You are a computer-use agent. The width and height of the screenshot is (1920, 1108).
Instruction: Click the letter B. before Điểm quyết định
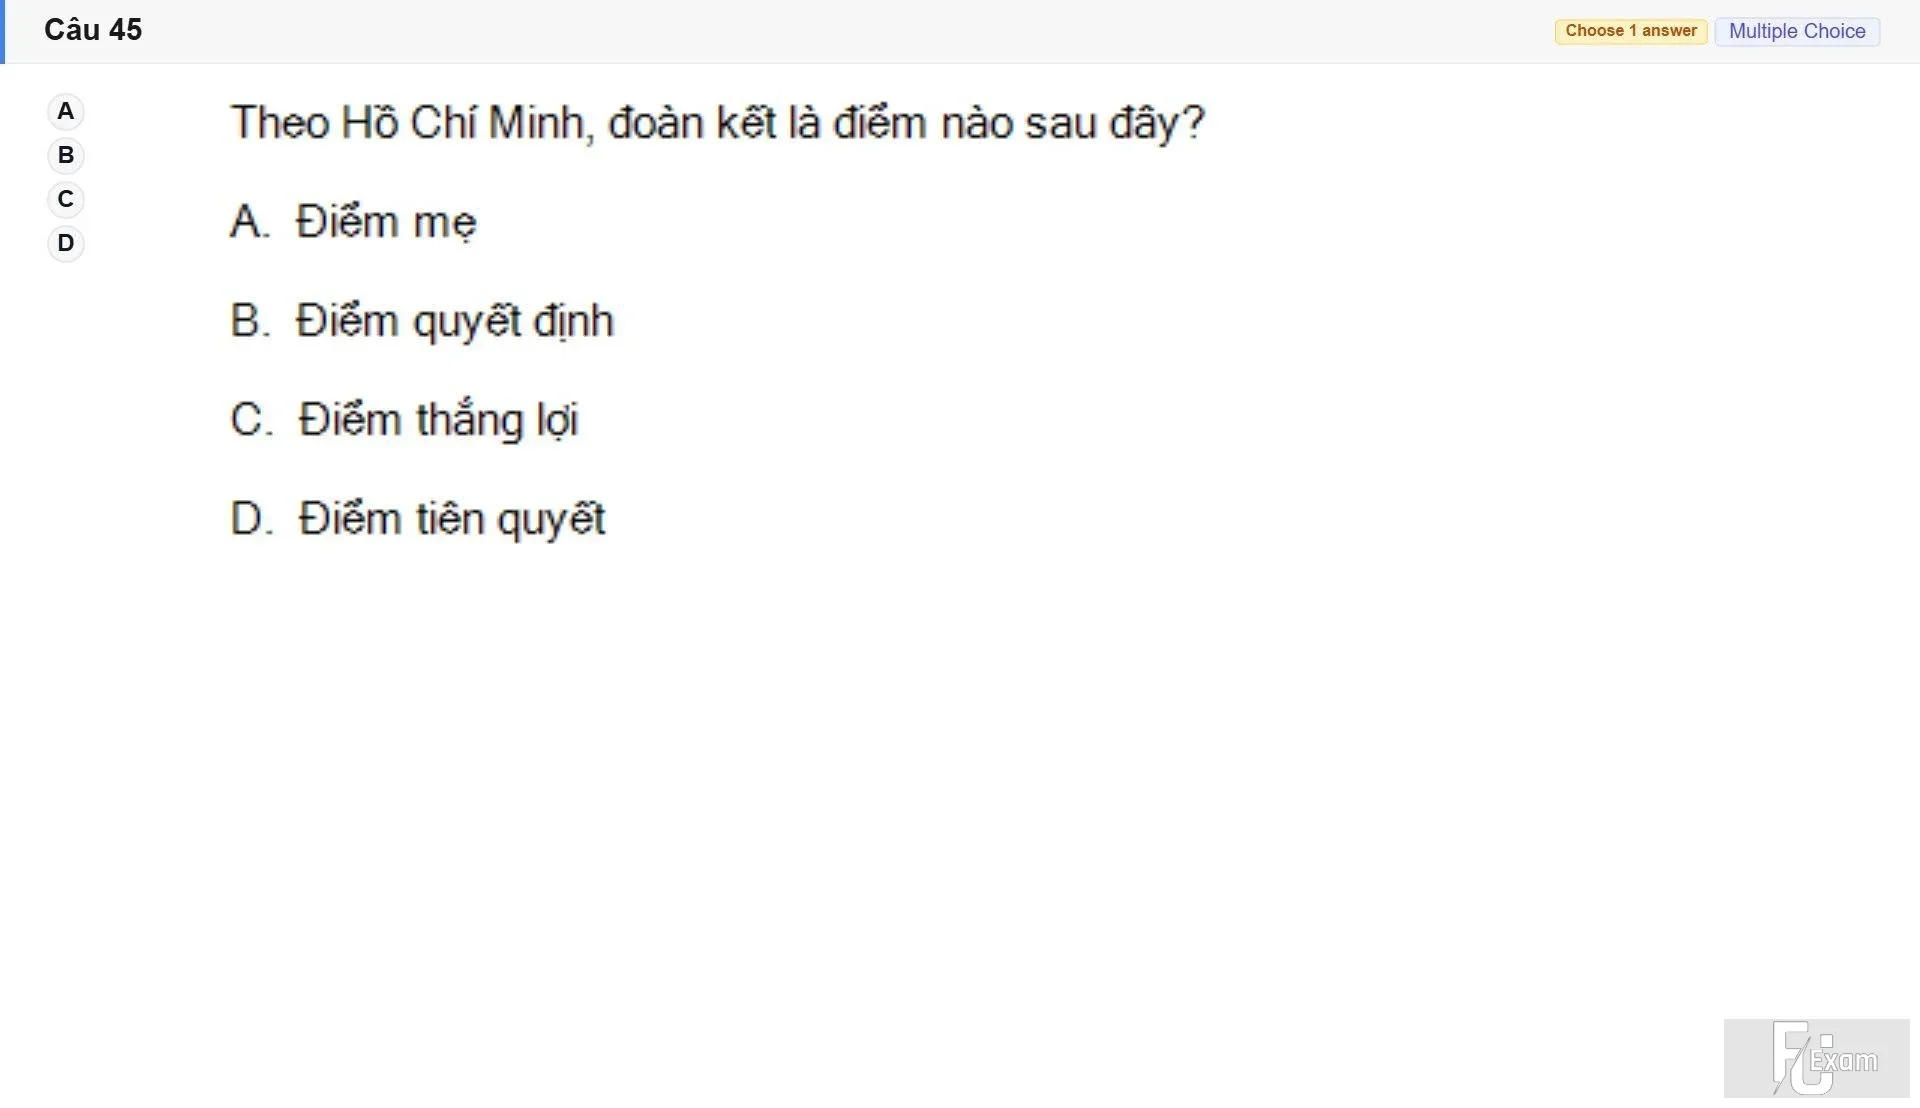(x=250, y=321)
